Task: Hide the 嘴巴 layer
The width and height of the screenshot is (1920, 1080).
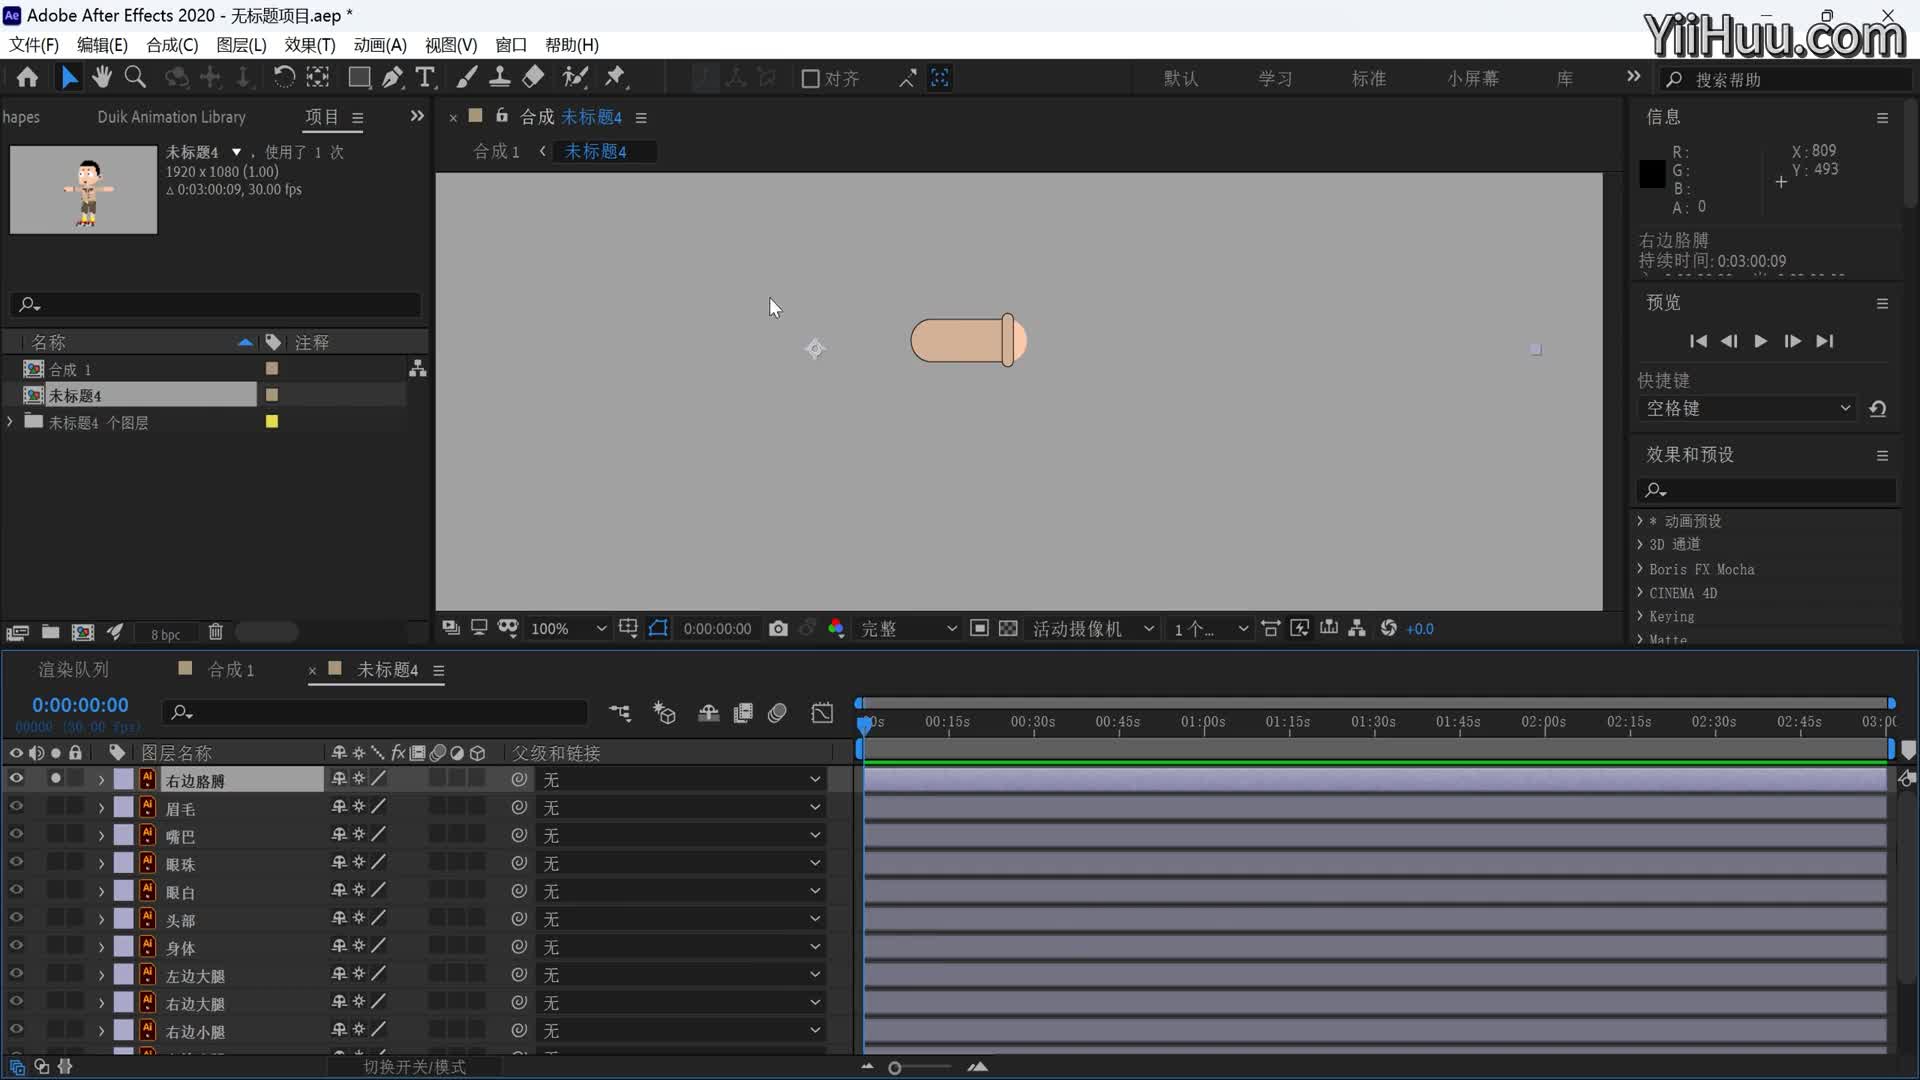Action: coord(16,835)
